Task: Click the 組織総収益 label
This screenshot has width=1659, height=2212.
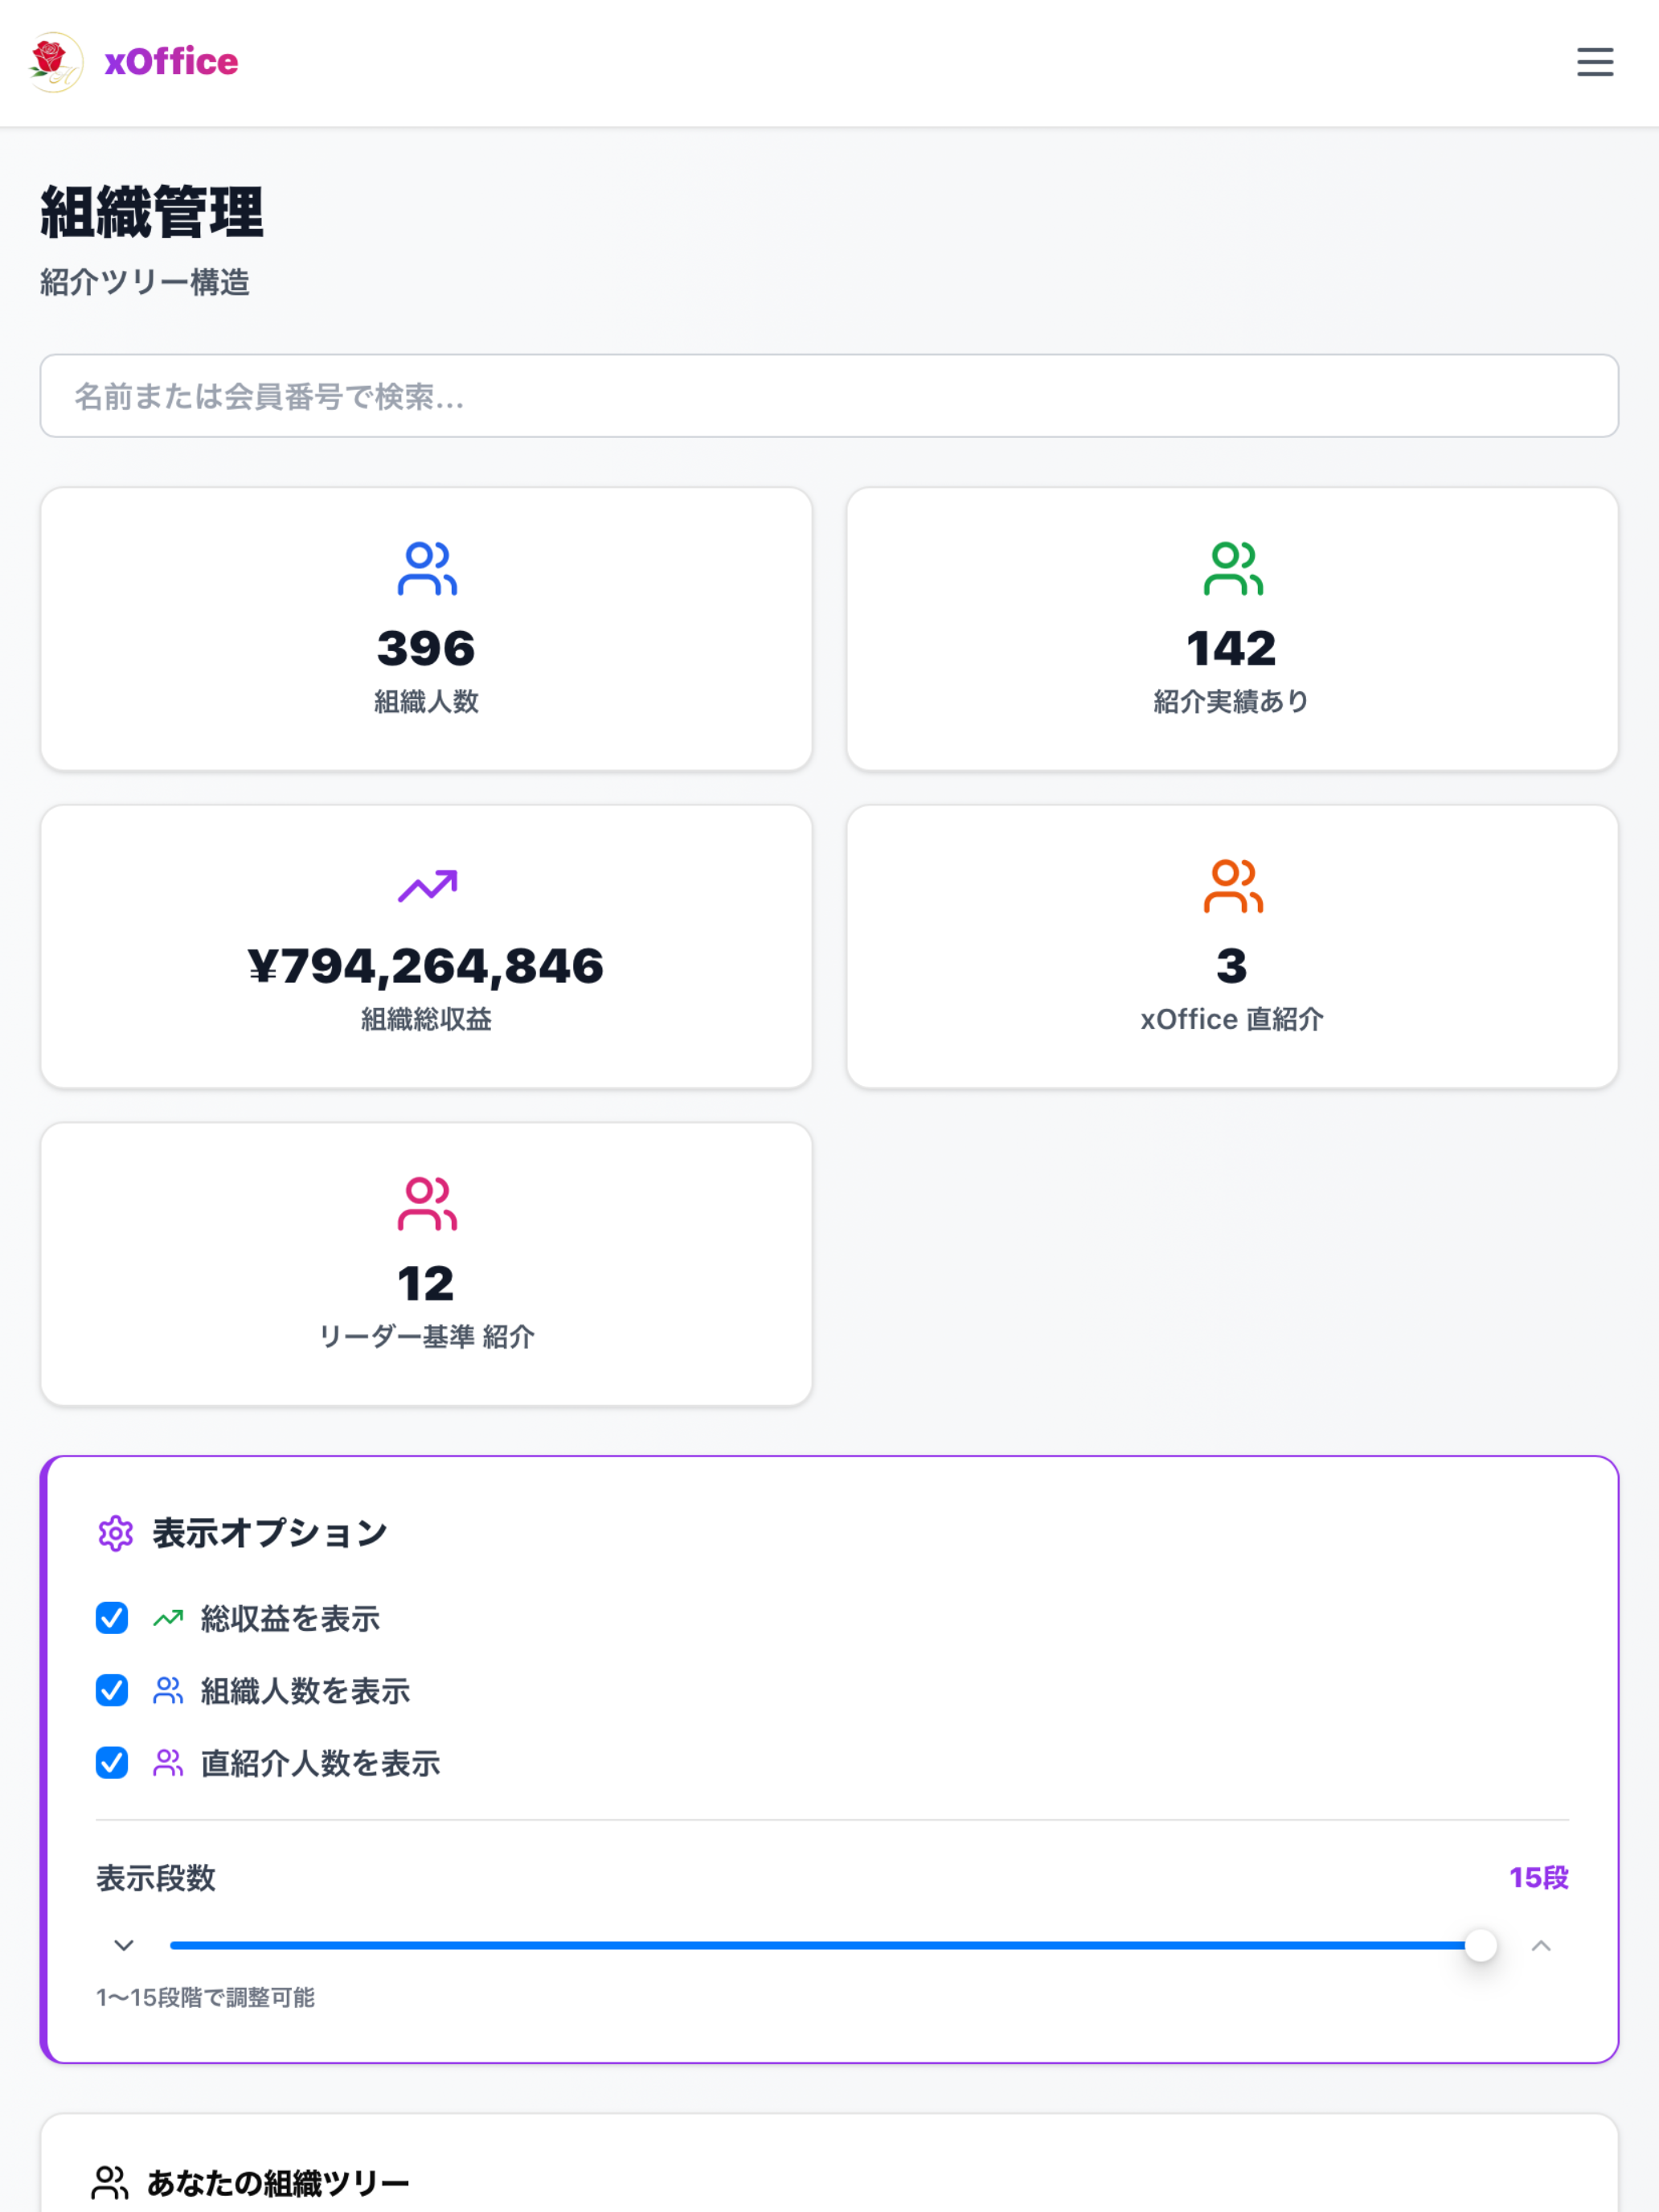Action: [426, 1019]
